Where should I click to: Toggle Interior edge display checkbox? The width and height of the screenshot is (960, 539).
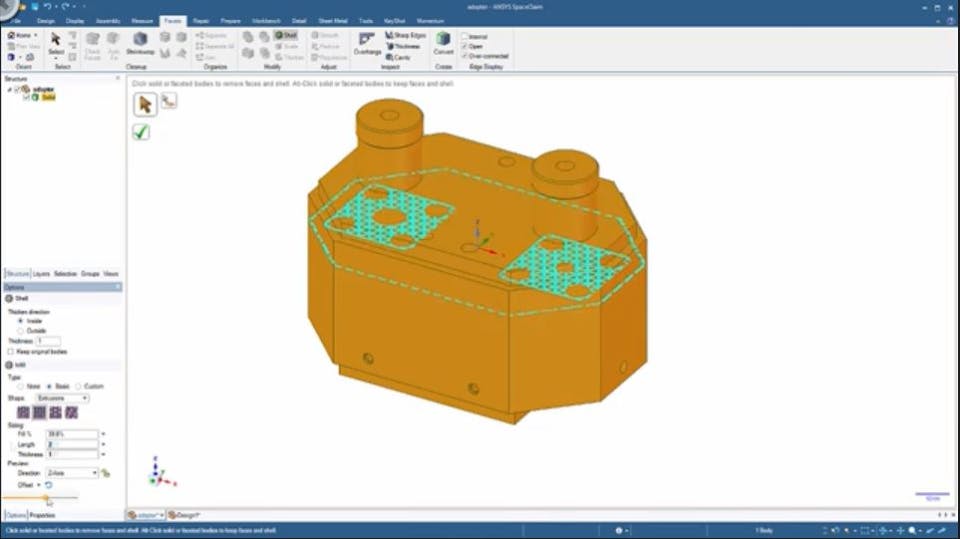(464, 37)
